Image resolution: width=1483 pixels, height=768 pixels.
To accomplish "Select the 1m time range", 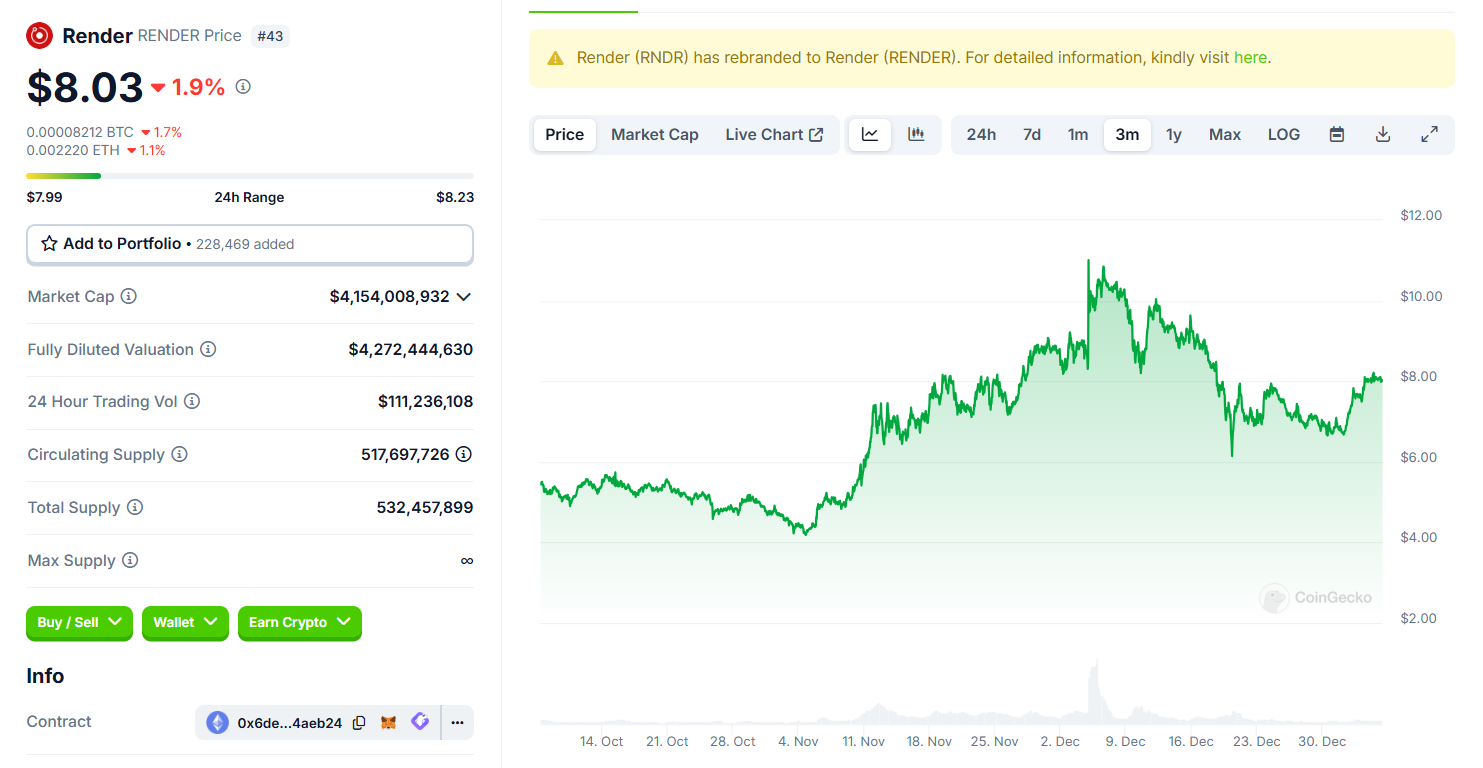I will [x=1078, y=134].
